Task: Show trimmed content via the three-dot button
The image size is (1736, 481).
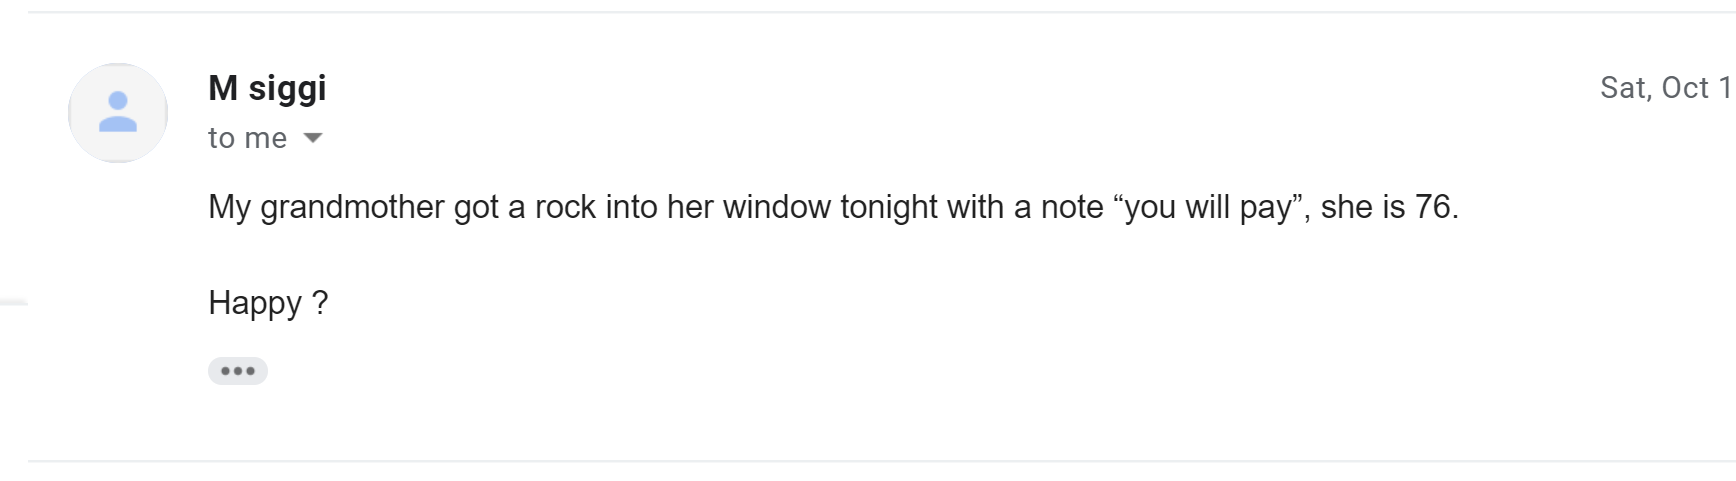Action: pos(238,371)
